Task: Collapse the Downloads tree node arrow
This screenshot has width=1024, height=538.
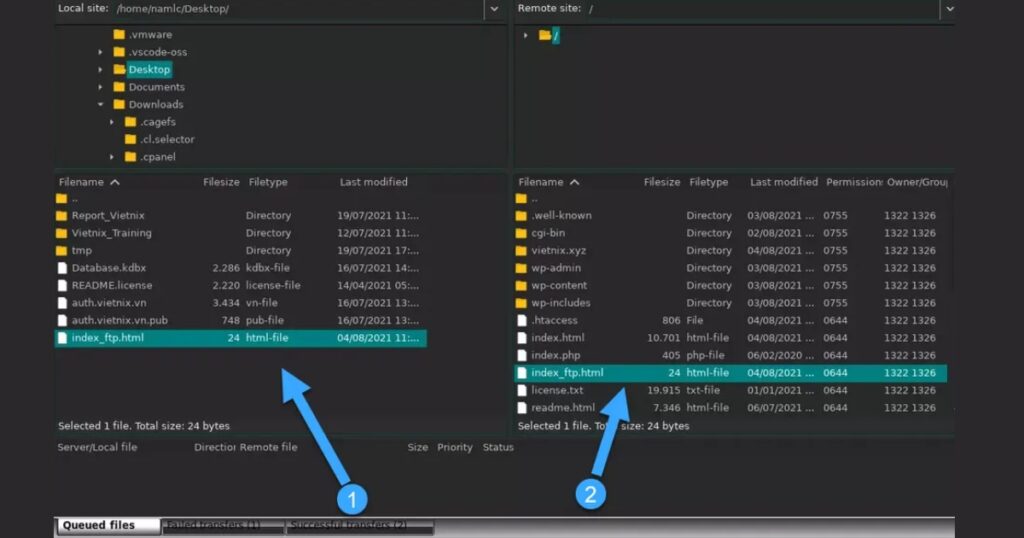Action: point(100,104)
